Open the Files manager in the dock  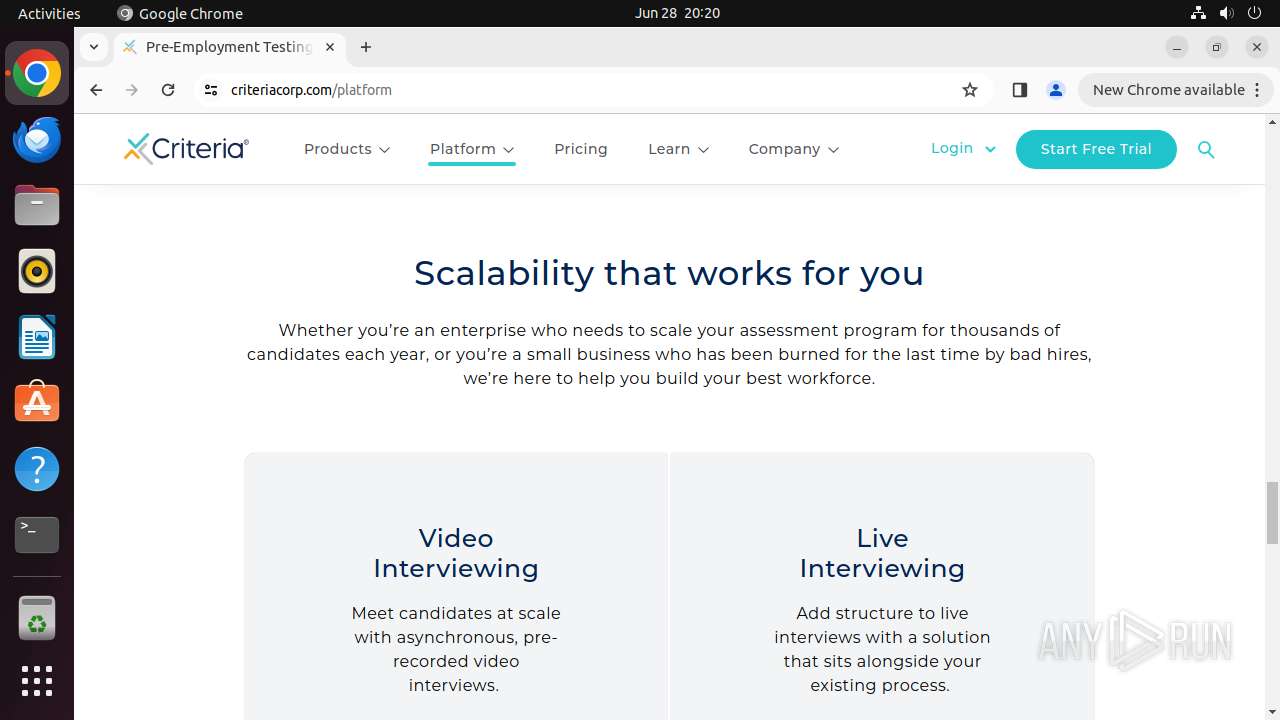coord(37,206)
